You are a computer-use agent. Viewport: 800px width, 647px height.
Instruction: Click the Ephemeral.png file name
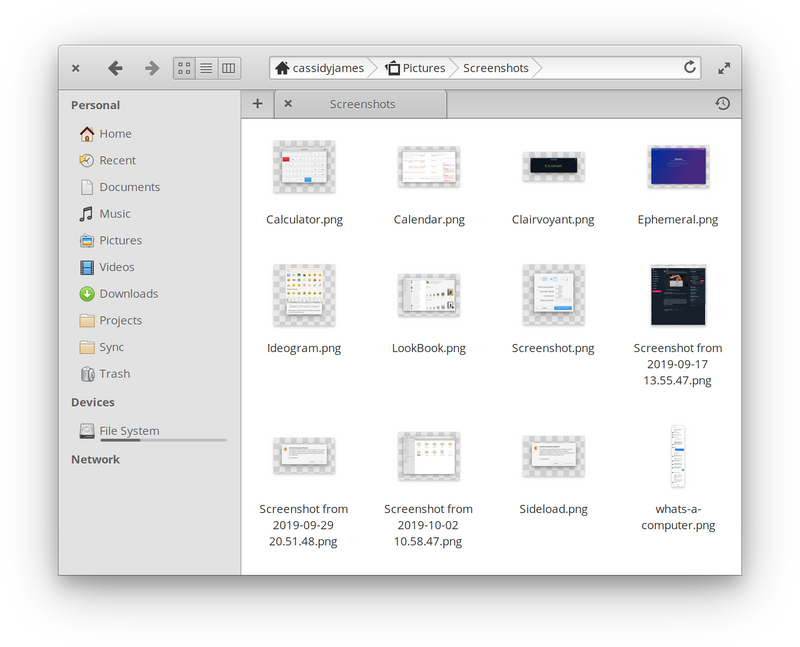point(678,219)
